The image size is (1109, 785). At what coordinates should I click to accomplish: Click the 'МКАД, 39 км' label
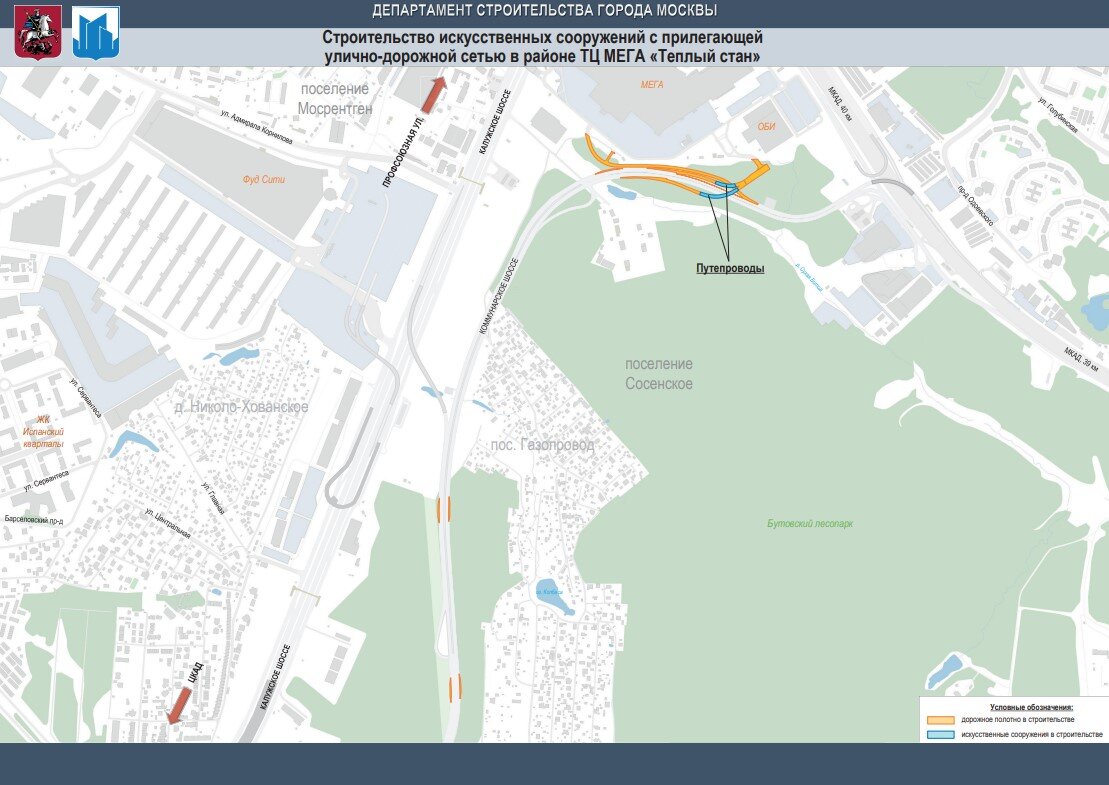[x=1080, y=359]
